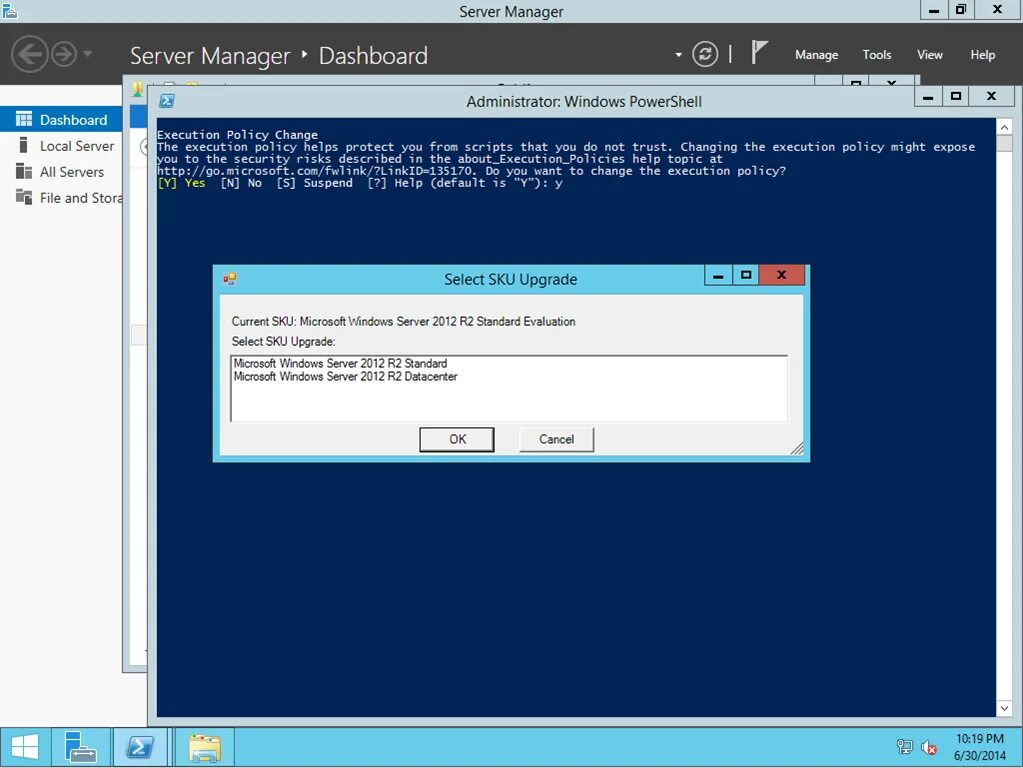
Task: Open the notifications flag icon
Action: [x=758, y=52]
